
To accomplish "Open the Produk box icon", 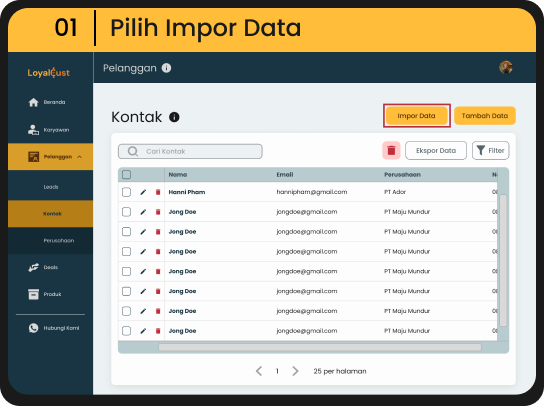I will [33, 294].
